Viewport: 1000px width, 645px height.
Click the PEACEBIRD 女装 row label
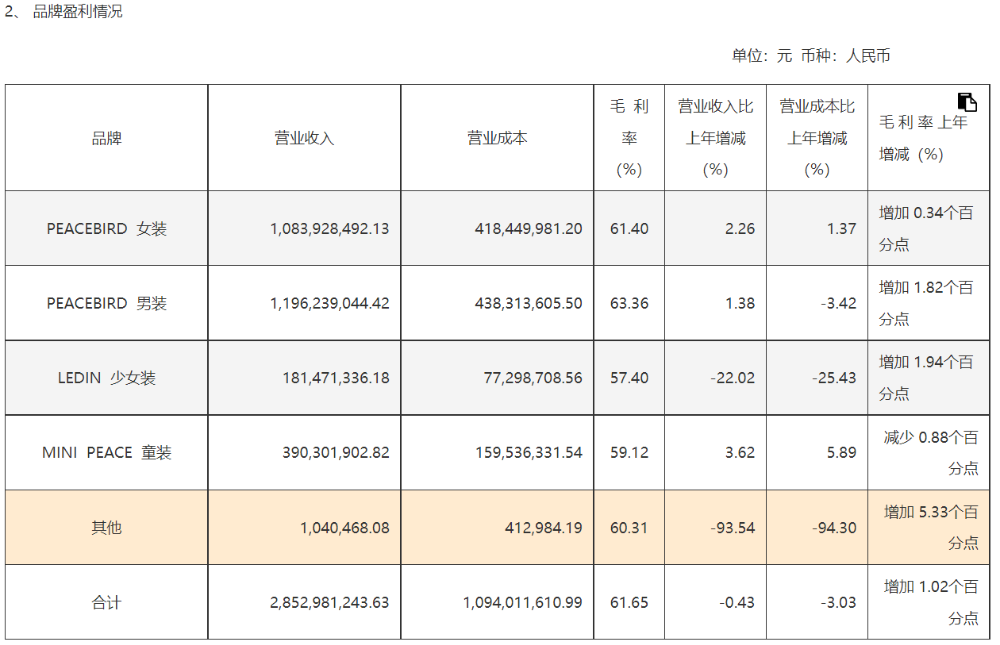107,228
